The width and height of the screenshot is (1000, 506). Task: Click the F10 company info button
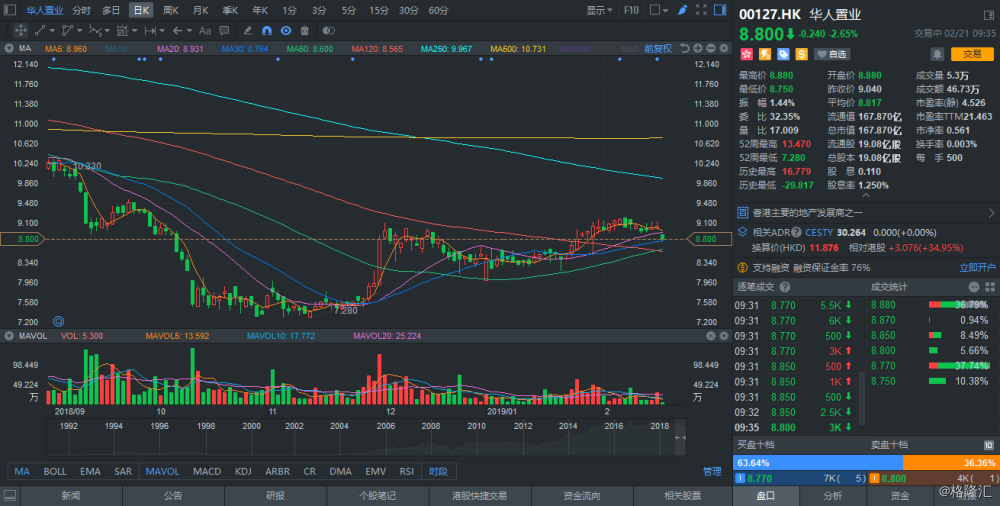click(631, 10)
